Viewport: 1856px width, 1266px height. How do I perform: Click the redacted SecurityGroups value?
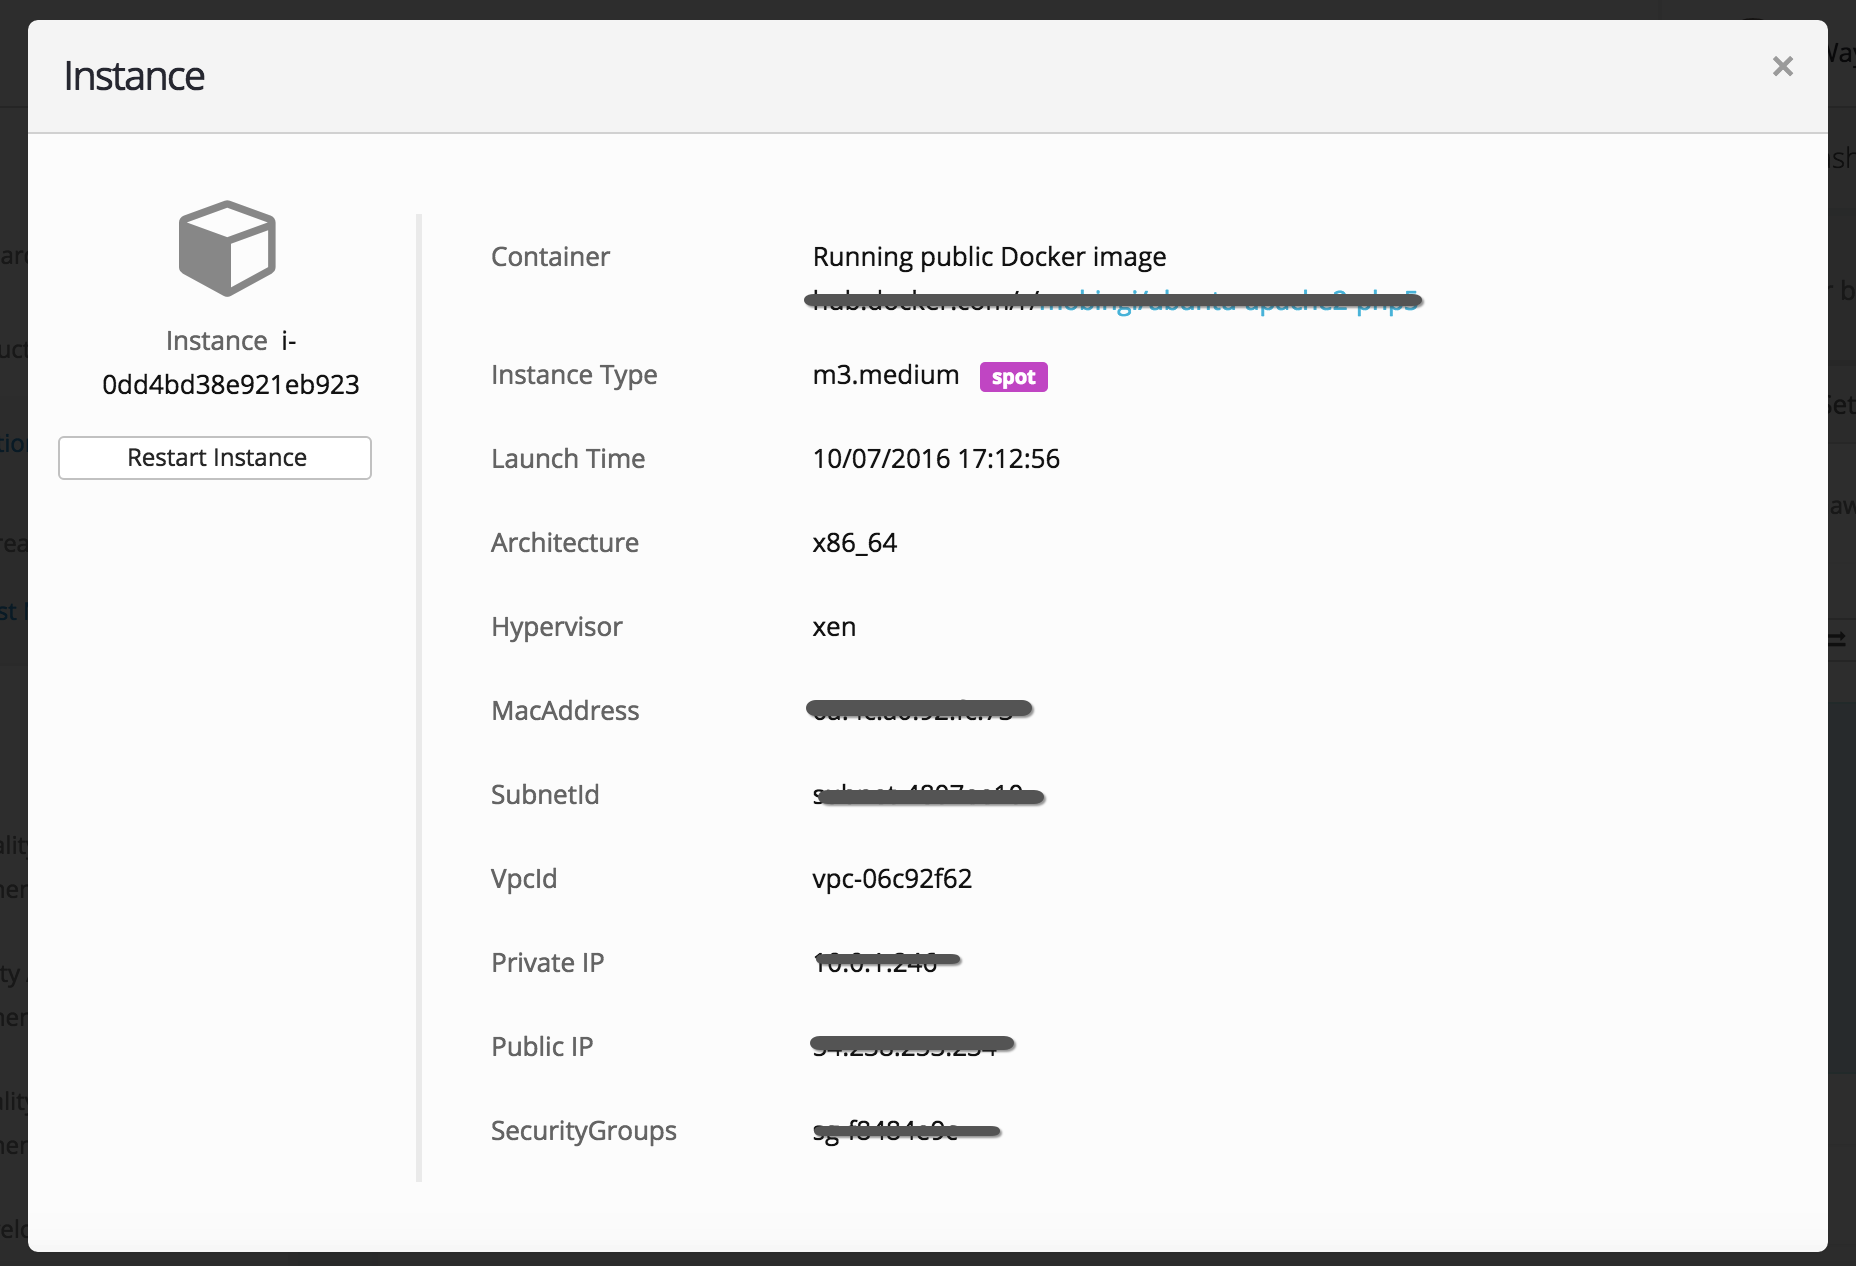tap(906, 1131)
